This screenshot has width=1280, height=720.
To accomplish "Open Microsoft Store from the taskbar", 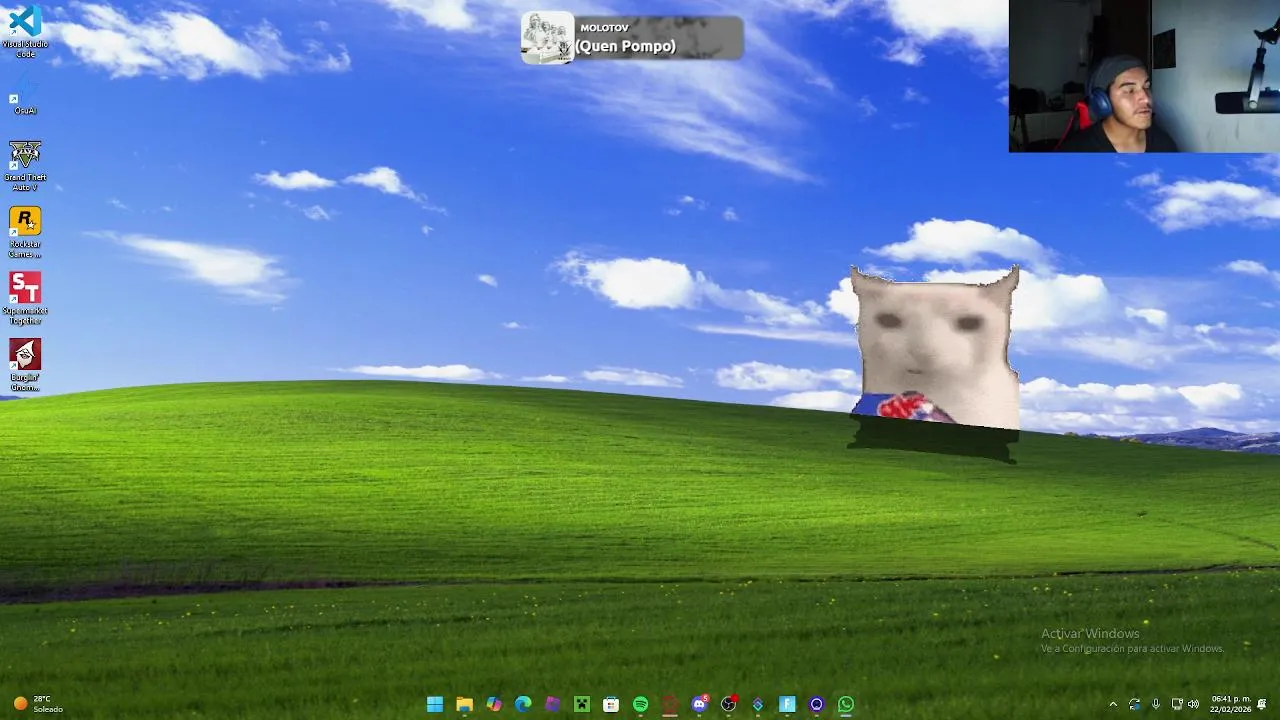I will (611, 704).
